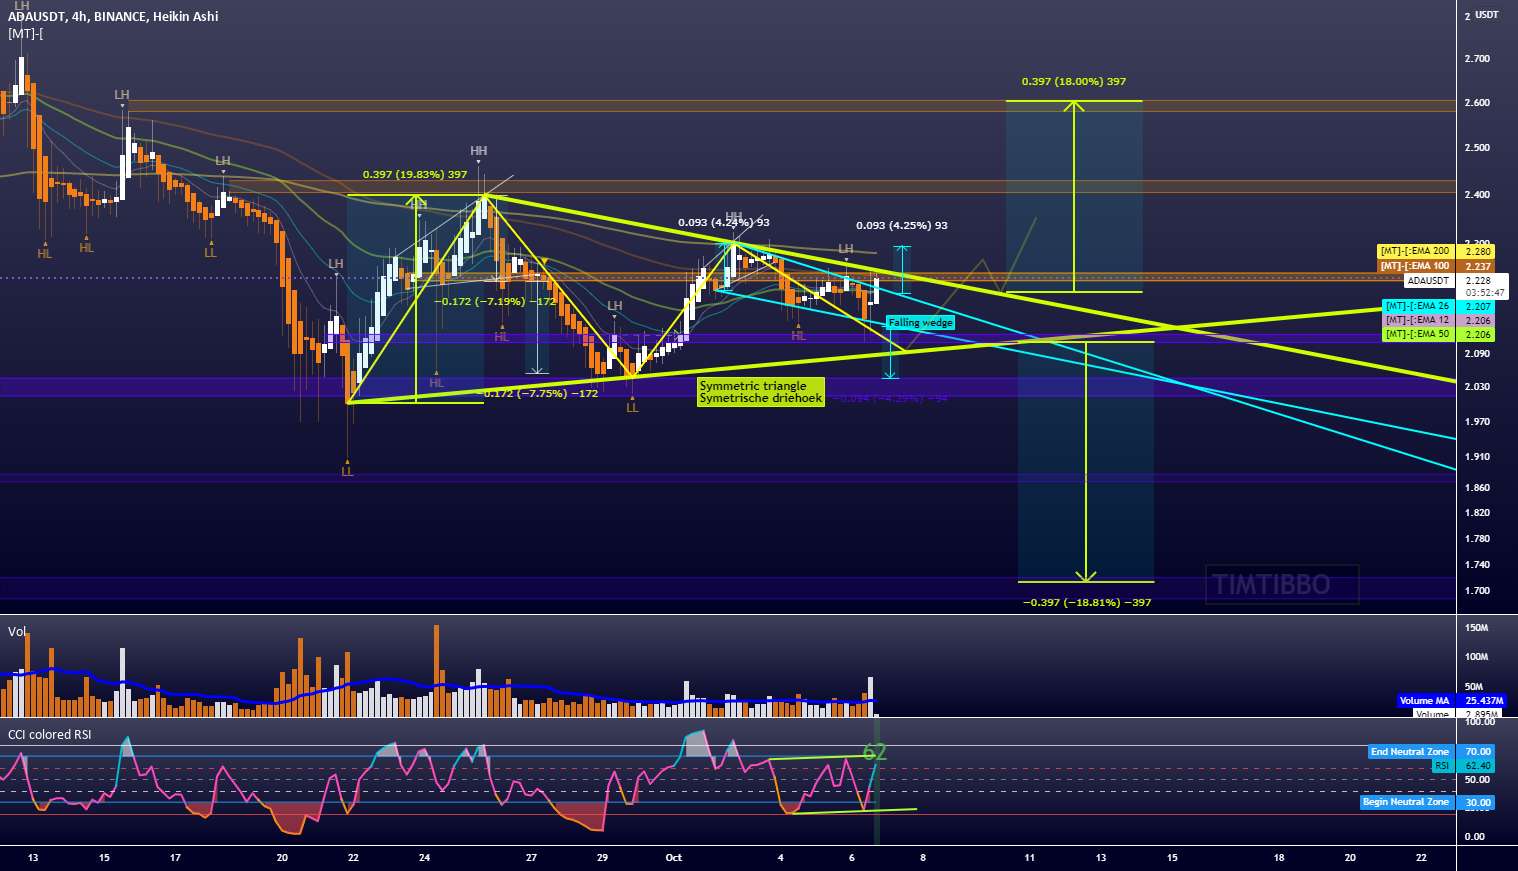Click the Vol pane label
The height and width of the screenshot is (871, 1518).
17,631
